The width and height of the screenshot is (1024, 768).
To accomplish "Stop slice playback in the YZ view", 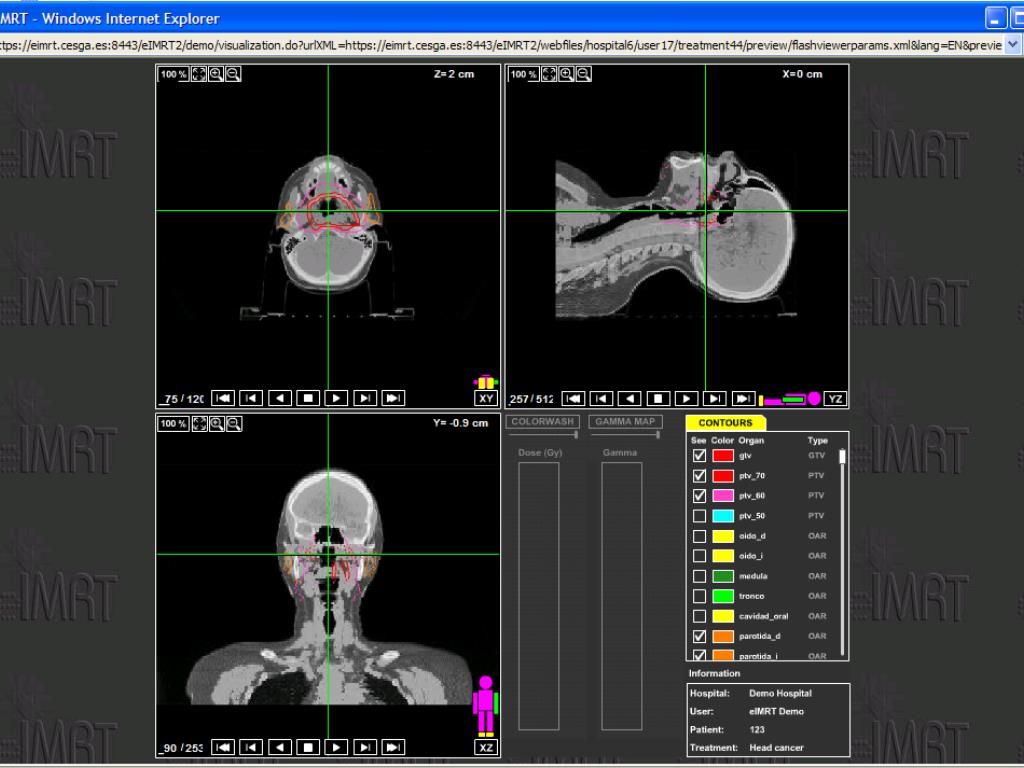I will [659, 398].
